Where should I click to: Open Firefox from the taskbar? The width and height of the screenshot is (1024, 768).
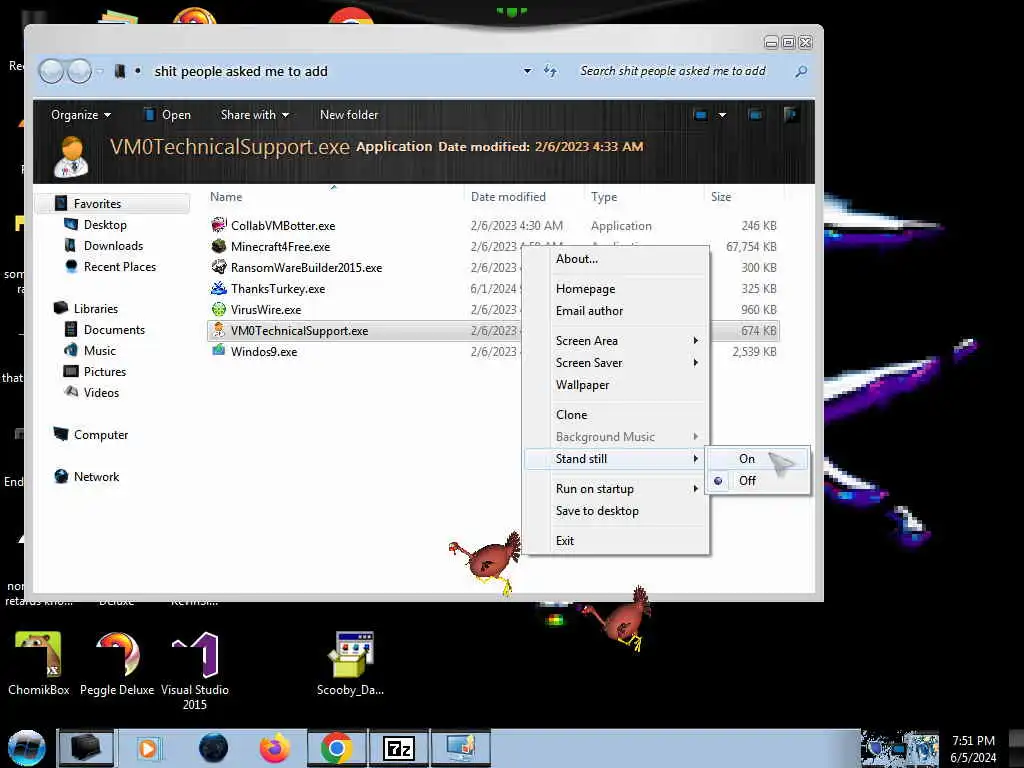(x=274, y=748)
